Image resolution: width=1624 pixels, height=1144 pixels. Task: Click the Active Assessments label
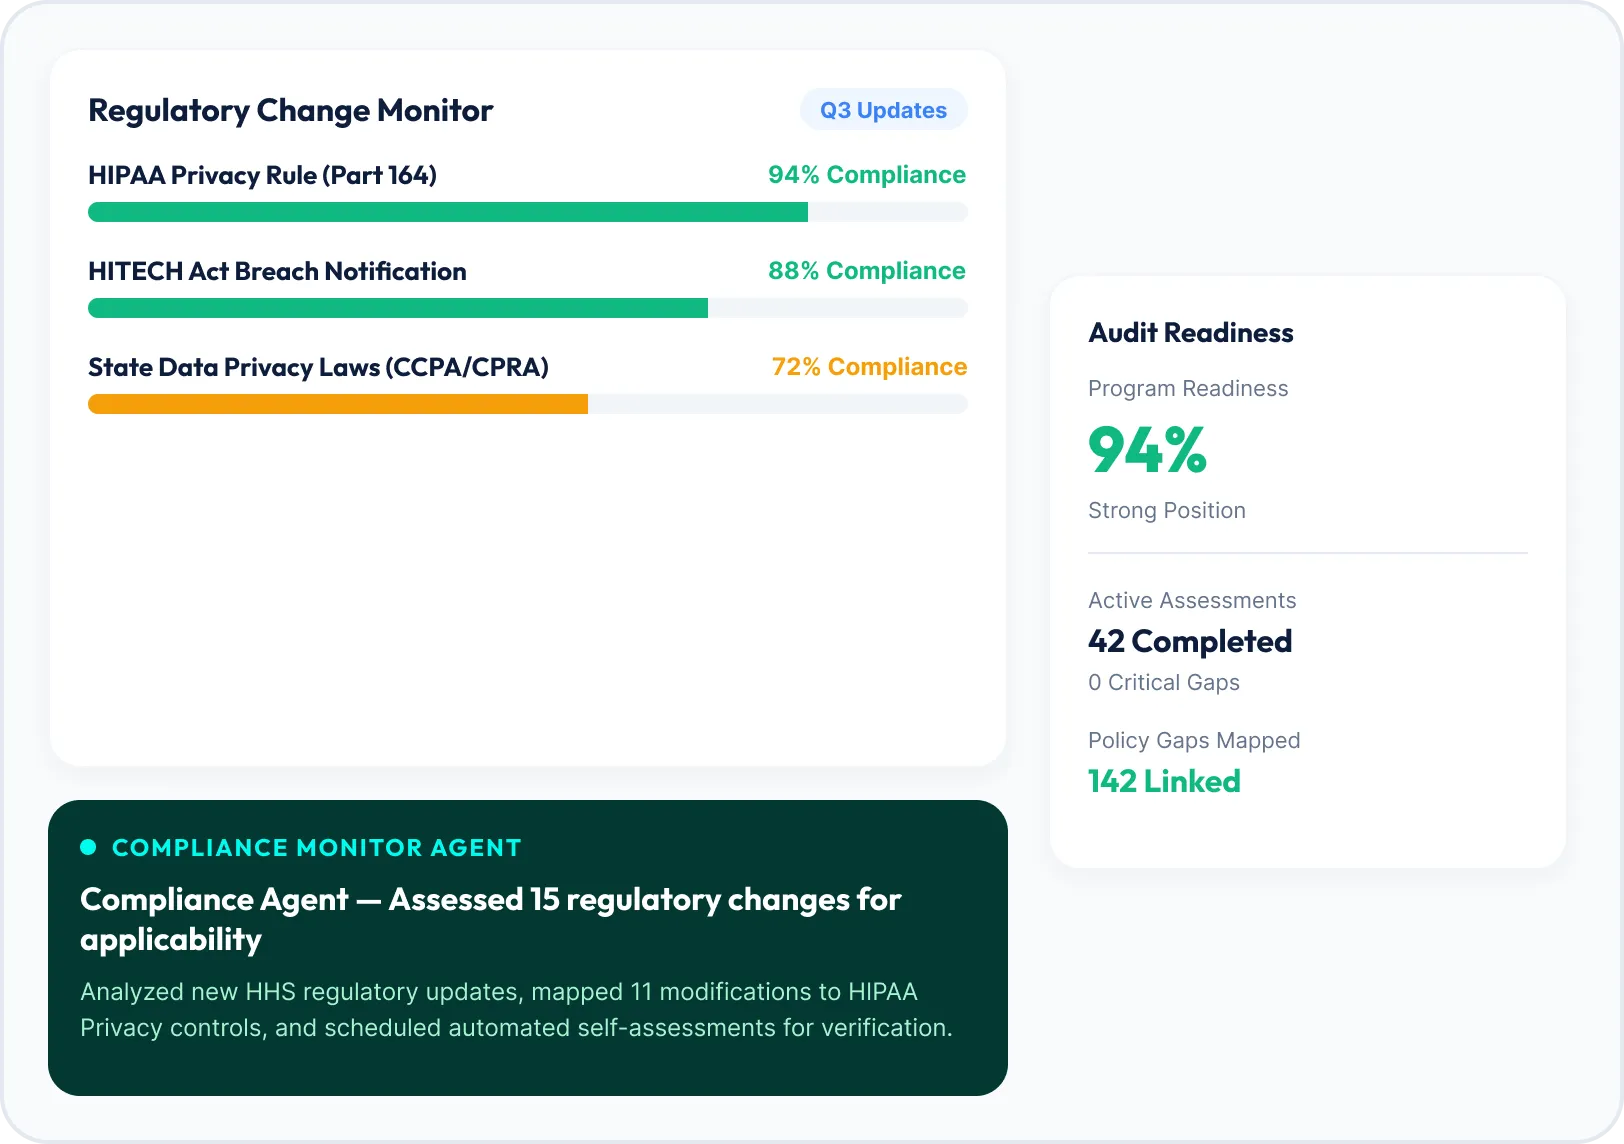(x=1192, y=600)
